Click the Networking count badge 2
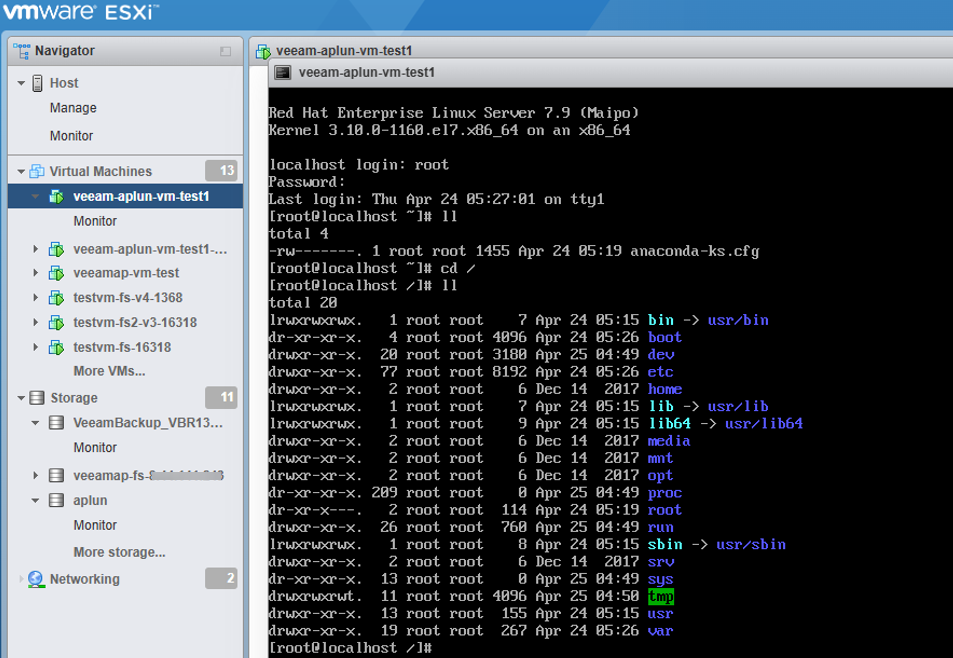 [221, 578]
